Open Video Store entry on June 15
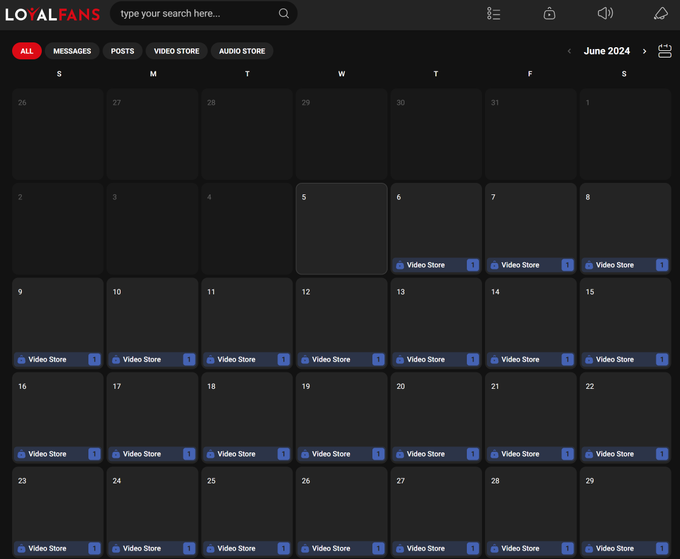Screen dimensions: 680x559 point(625,360)
